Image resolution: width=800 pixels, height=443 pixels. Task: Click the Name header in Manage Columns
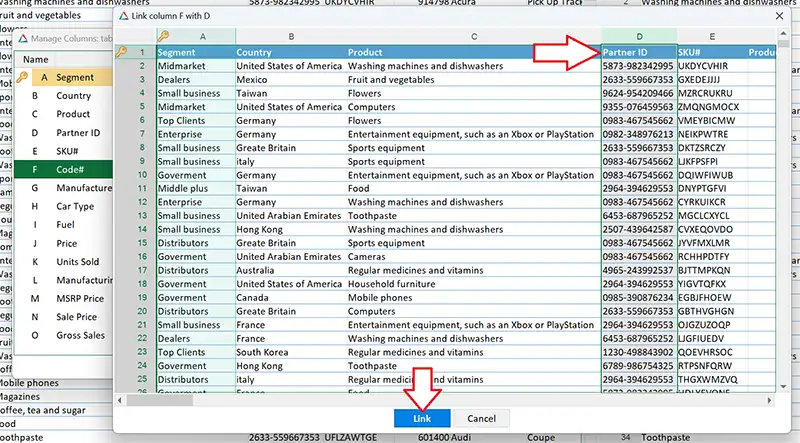tap(36, 59)
